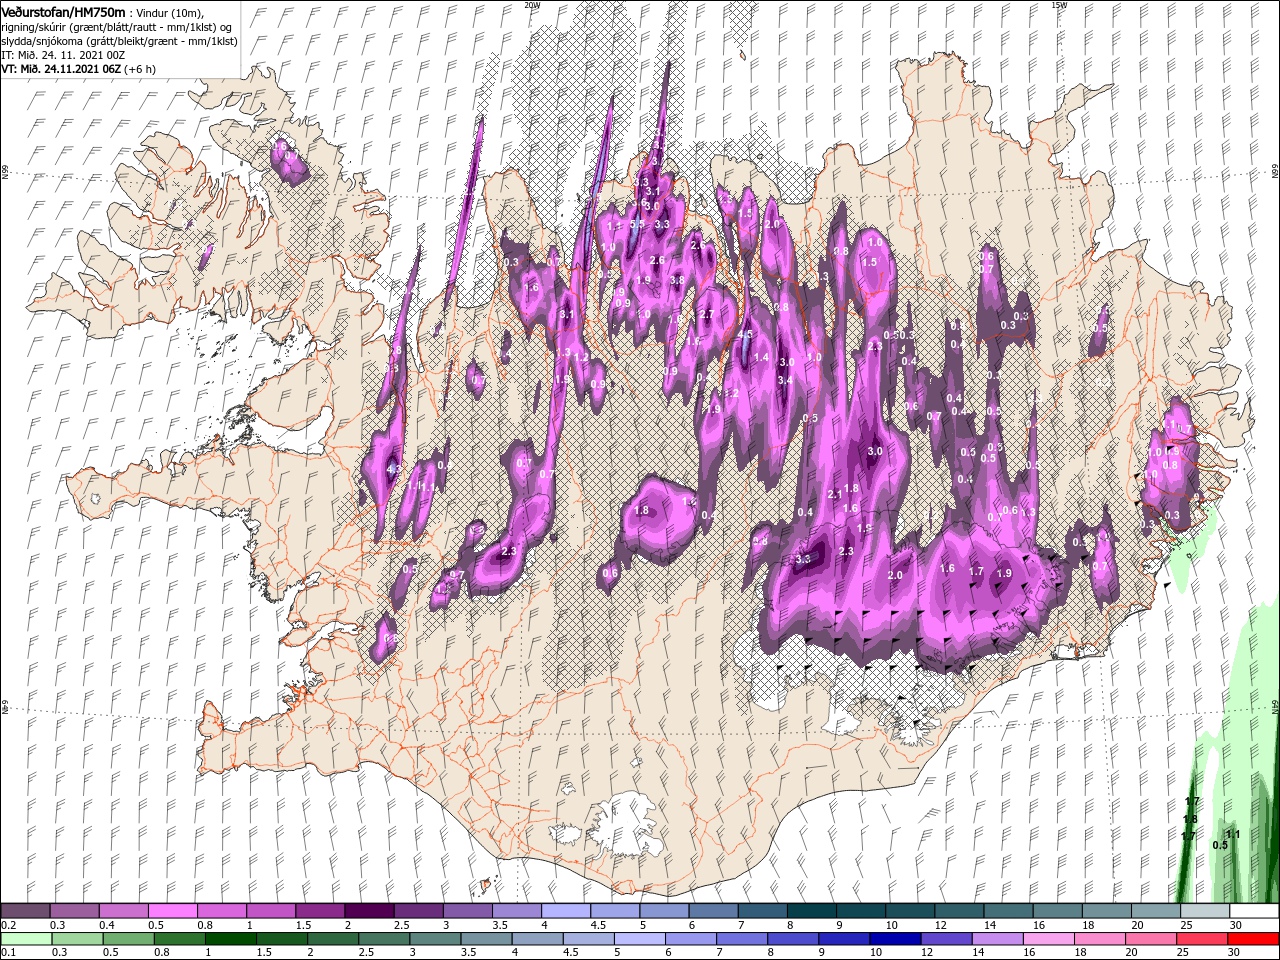Click the '(+6 h)' forecast offset text
The height and width of the screenshot is (960, 1280).
pos(142,68)
